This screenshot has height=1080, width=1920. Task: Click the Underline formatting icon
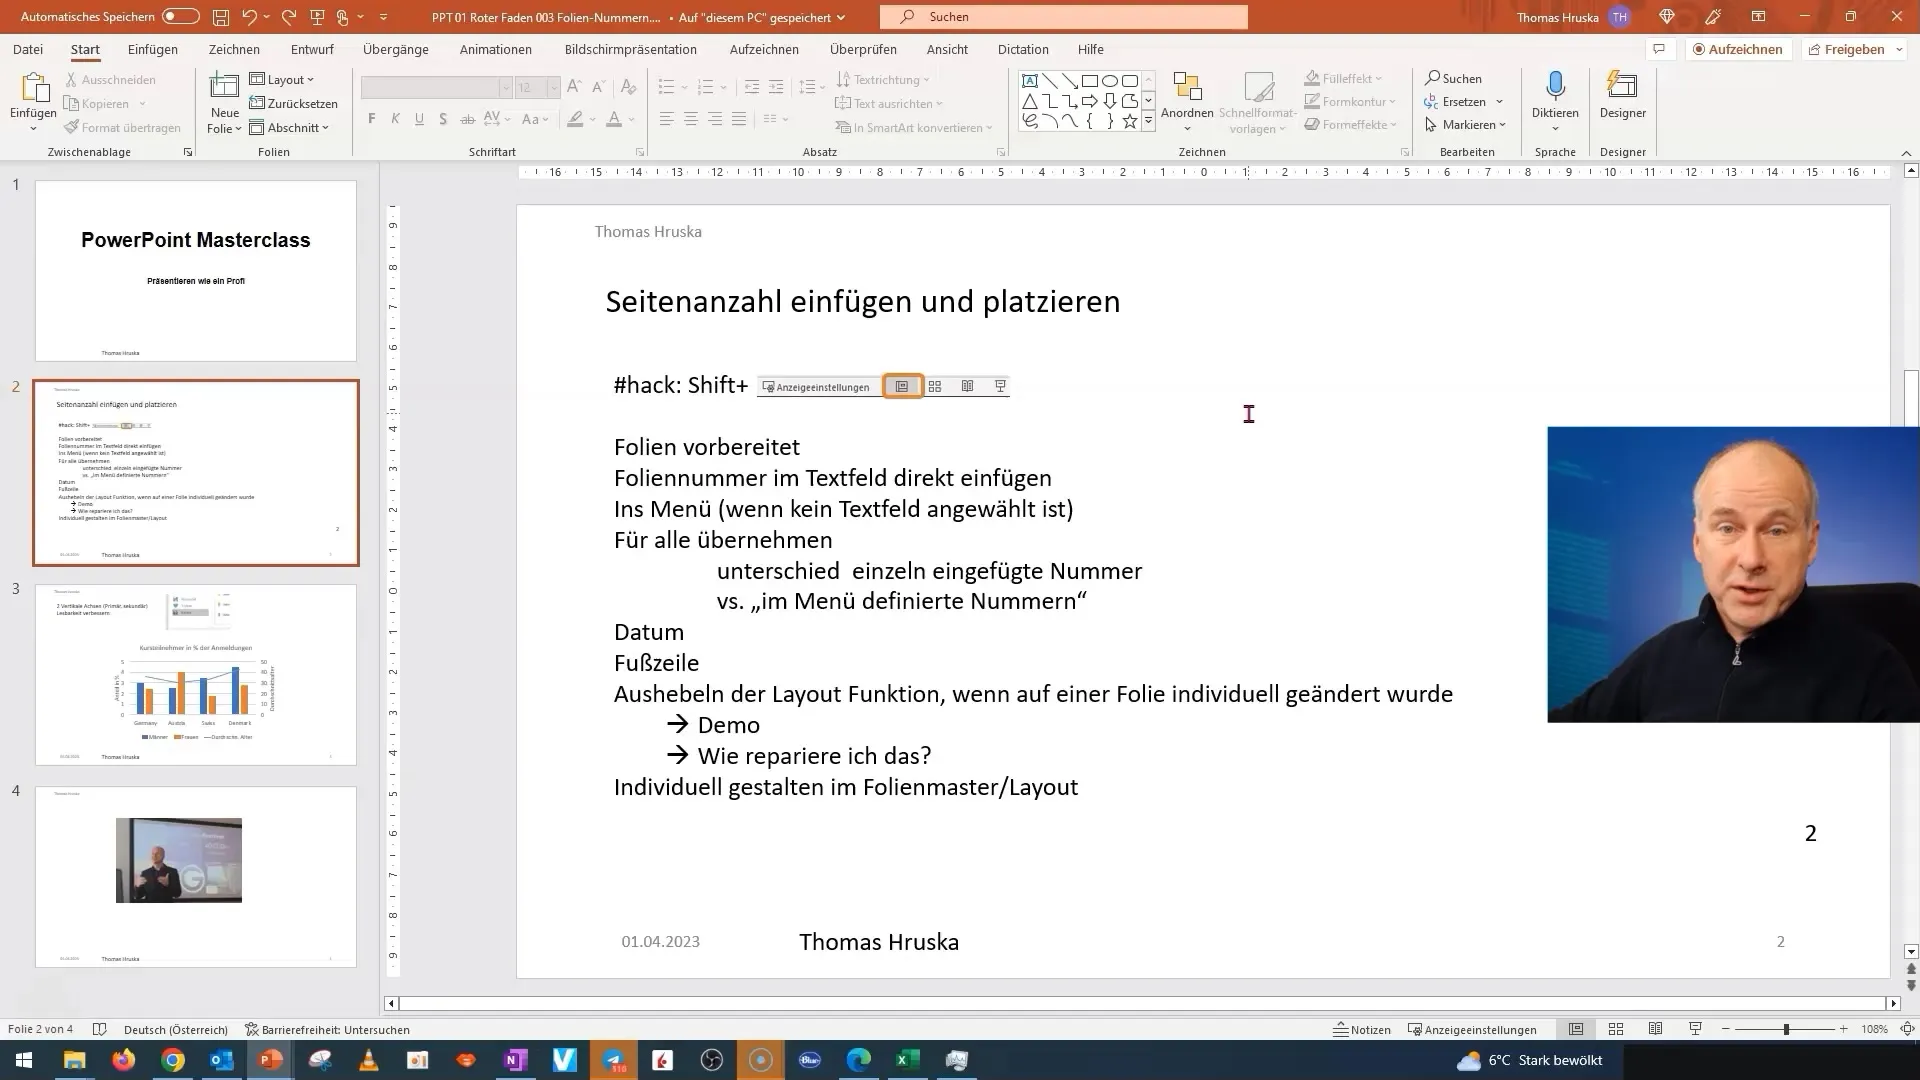point(421,120)
